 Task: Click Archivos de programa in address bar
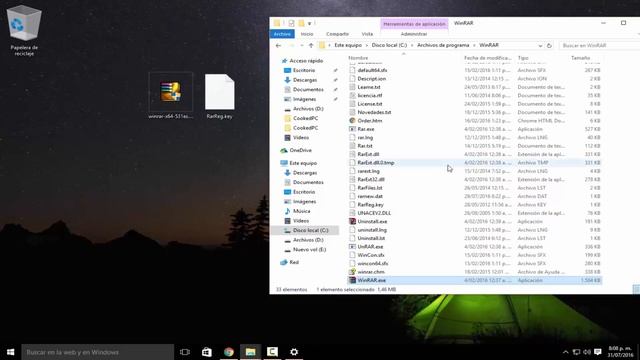(443, 45)
